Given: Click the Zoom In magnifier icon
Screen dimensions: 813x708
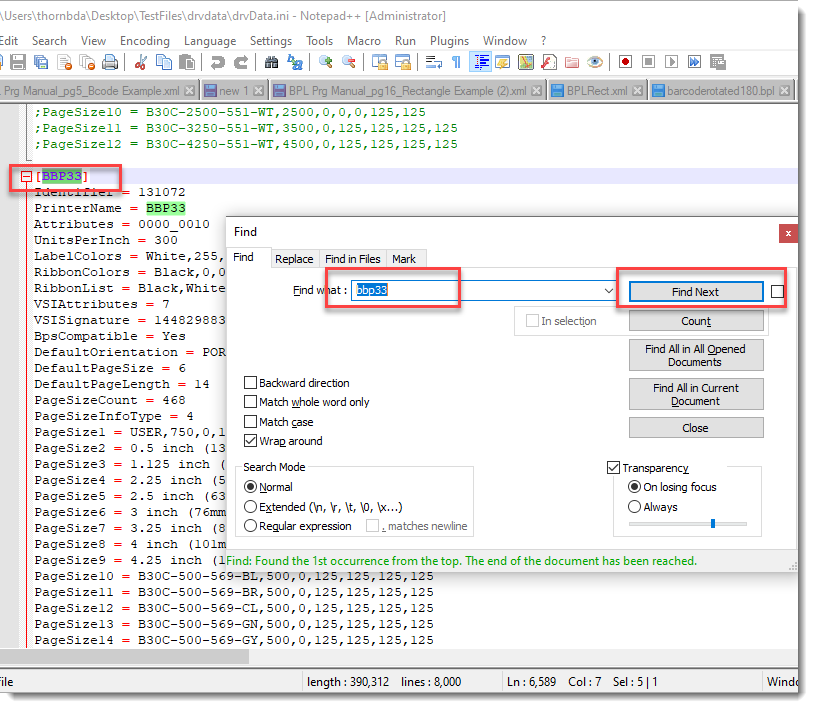Looking at the screenshot, I should pos(326,62).
